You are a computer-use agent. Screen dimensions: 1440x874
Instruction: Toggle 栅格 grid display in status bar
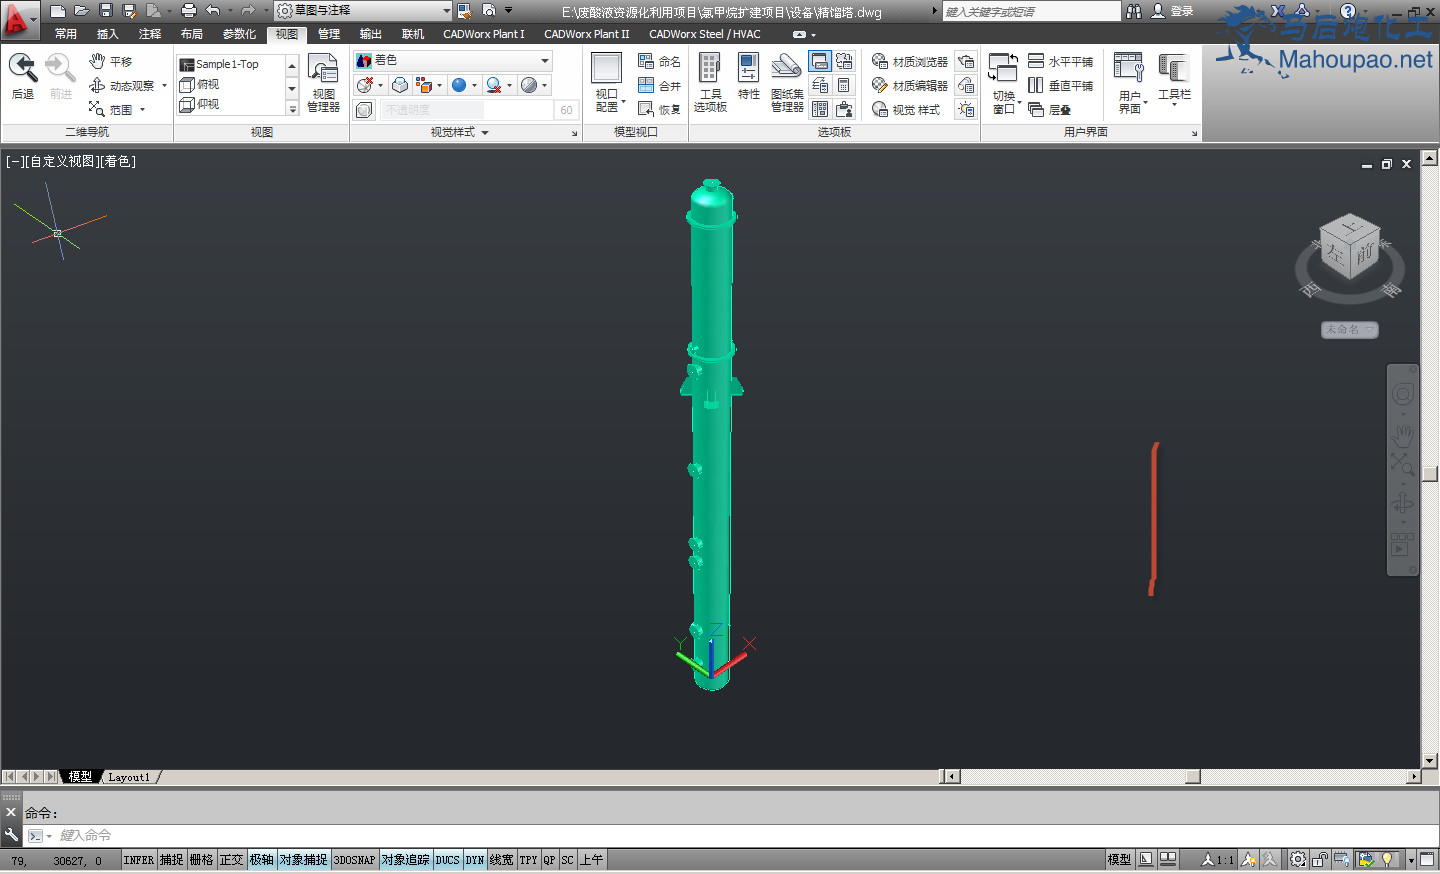(x=201, y=860)
